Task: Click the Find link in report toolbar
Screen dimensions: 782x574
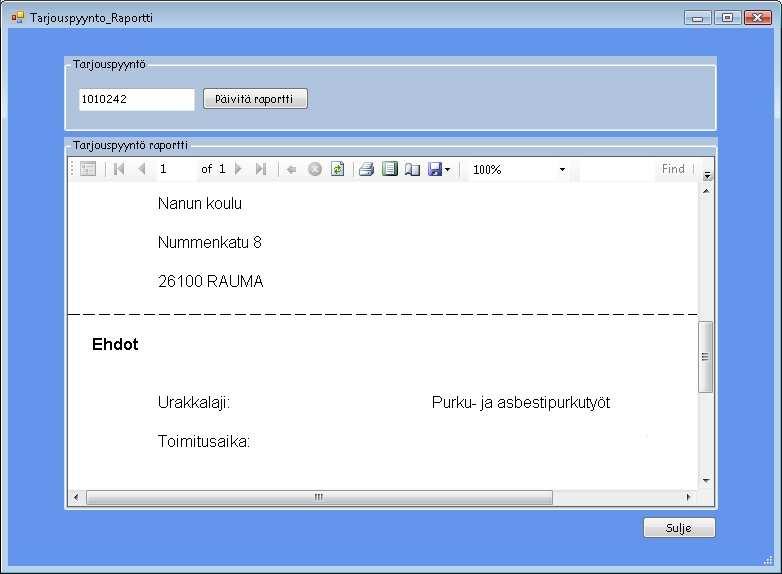Action: (673, 169)
